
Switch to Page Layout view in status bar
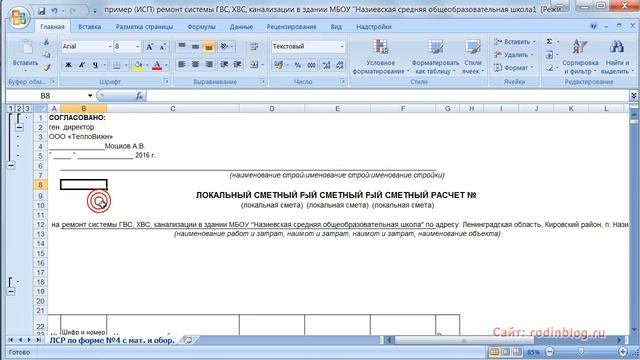tap(505, 351)
